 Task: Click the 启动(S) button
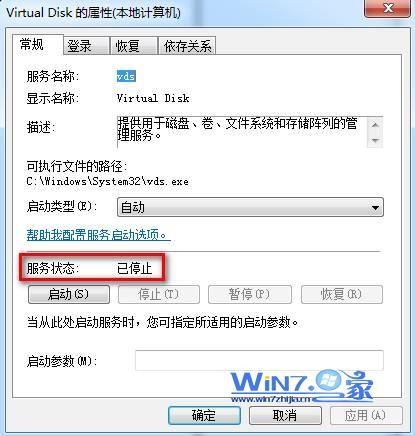click(69, 294)
